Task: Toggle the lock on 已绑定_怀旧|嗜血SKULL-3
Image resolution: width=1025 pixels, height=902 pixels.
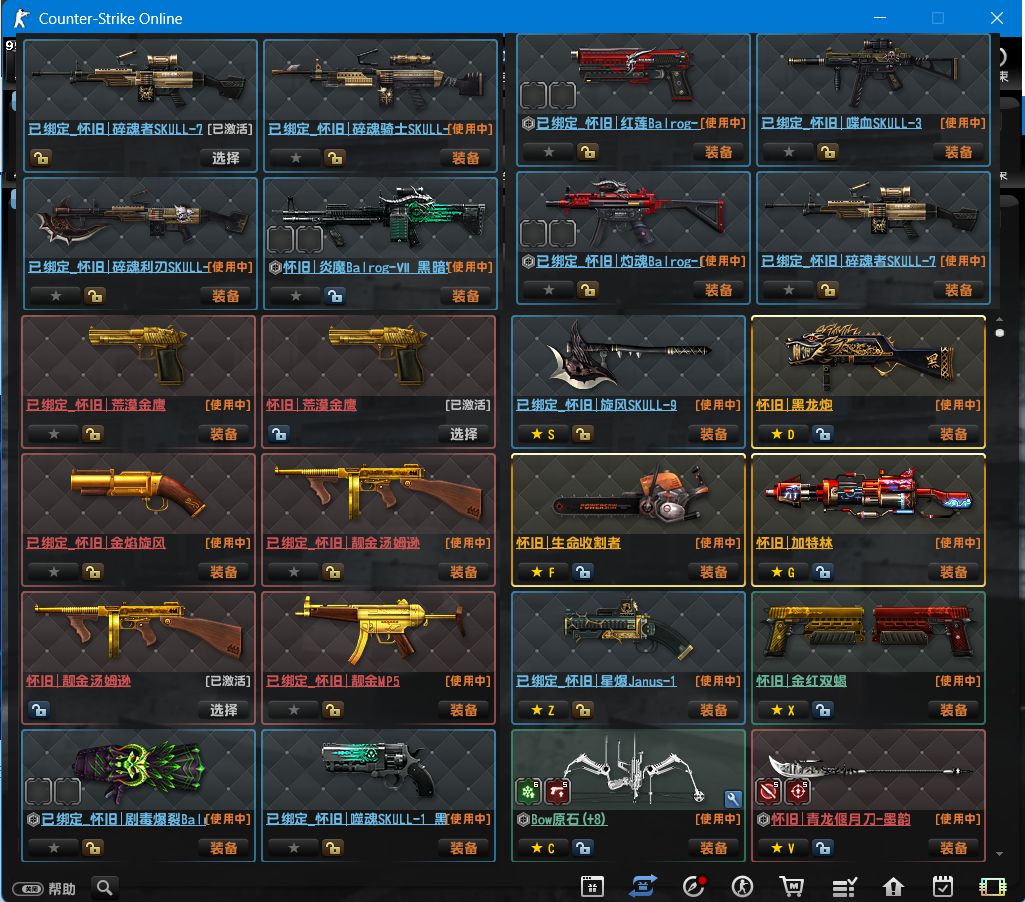Action: (828, 152)
